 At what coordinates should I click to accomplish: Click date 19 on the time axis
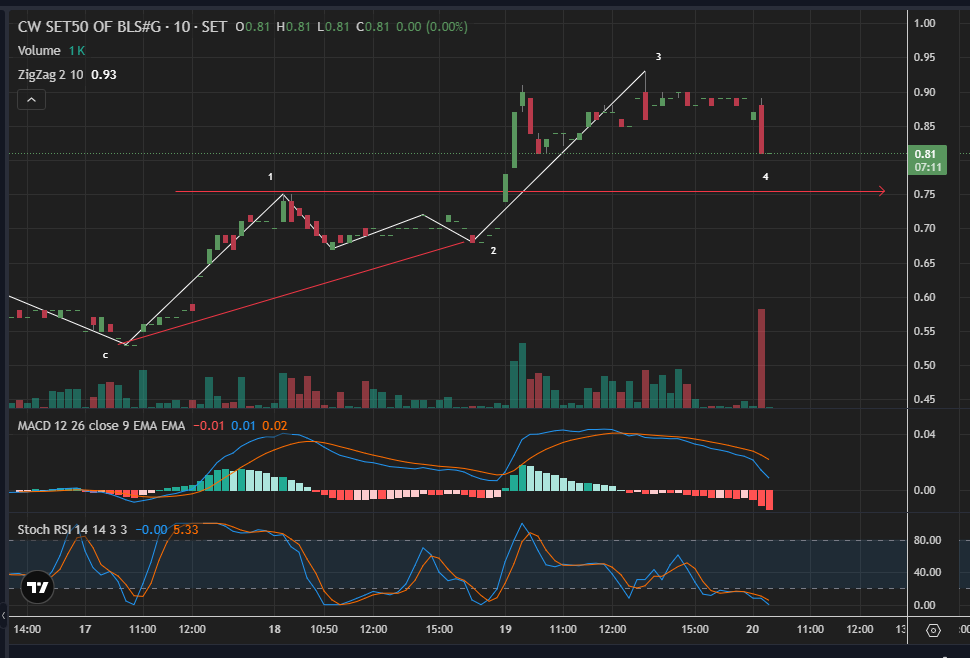[505, 629]
